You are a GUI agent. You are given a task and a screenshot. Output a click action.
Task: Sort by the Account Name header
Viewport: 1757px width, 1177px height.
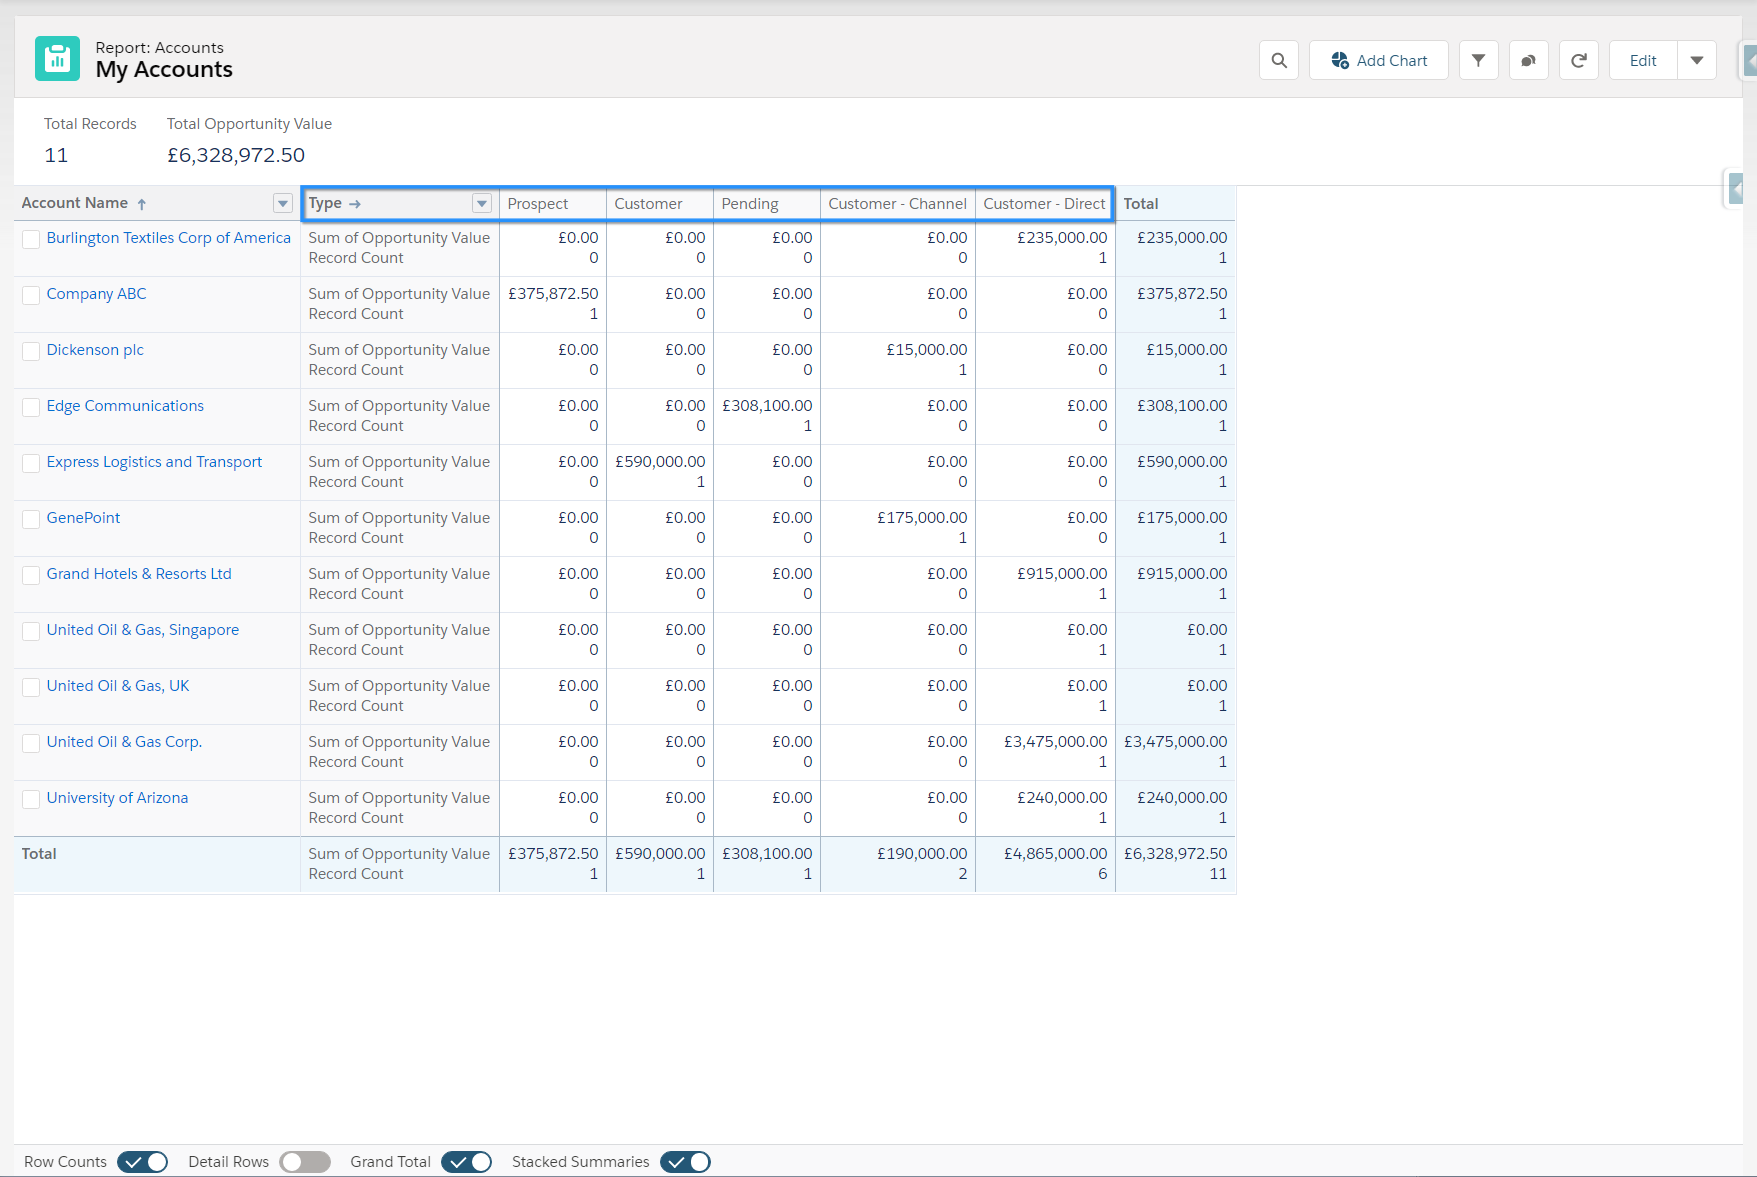coord(75,203)
